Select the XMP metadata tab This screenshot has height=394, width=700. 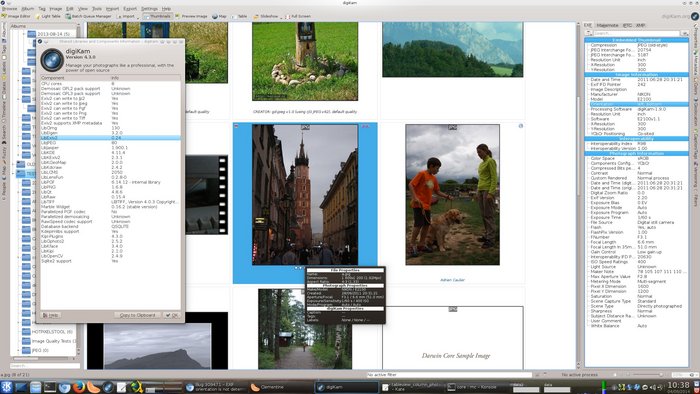(641, 25)
